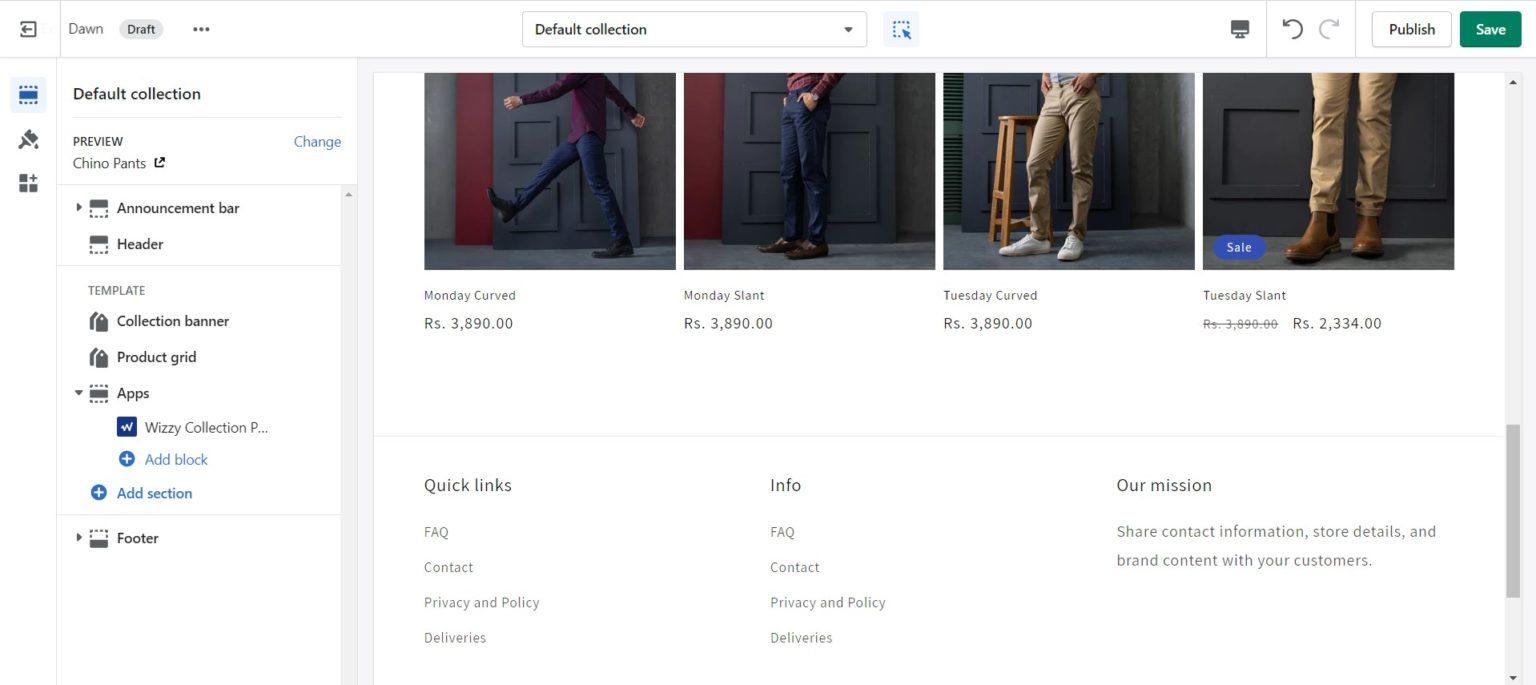Add a new section to the template

click(153, 492)
